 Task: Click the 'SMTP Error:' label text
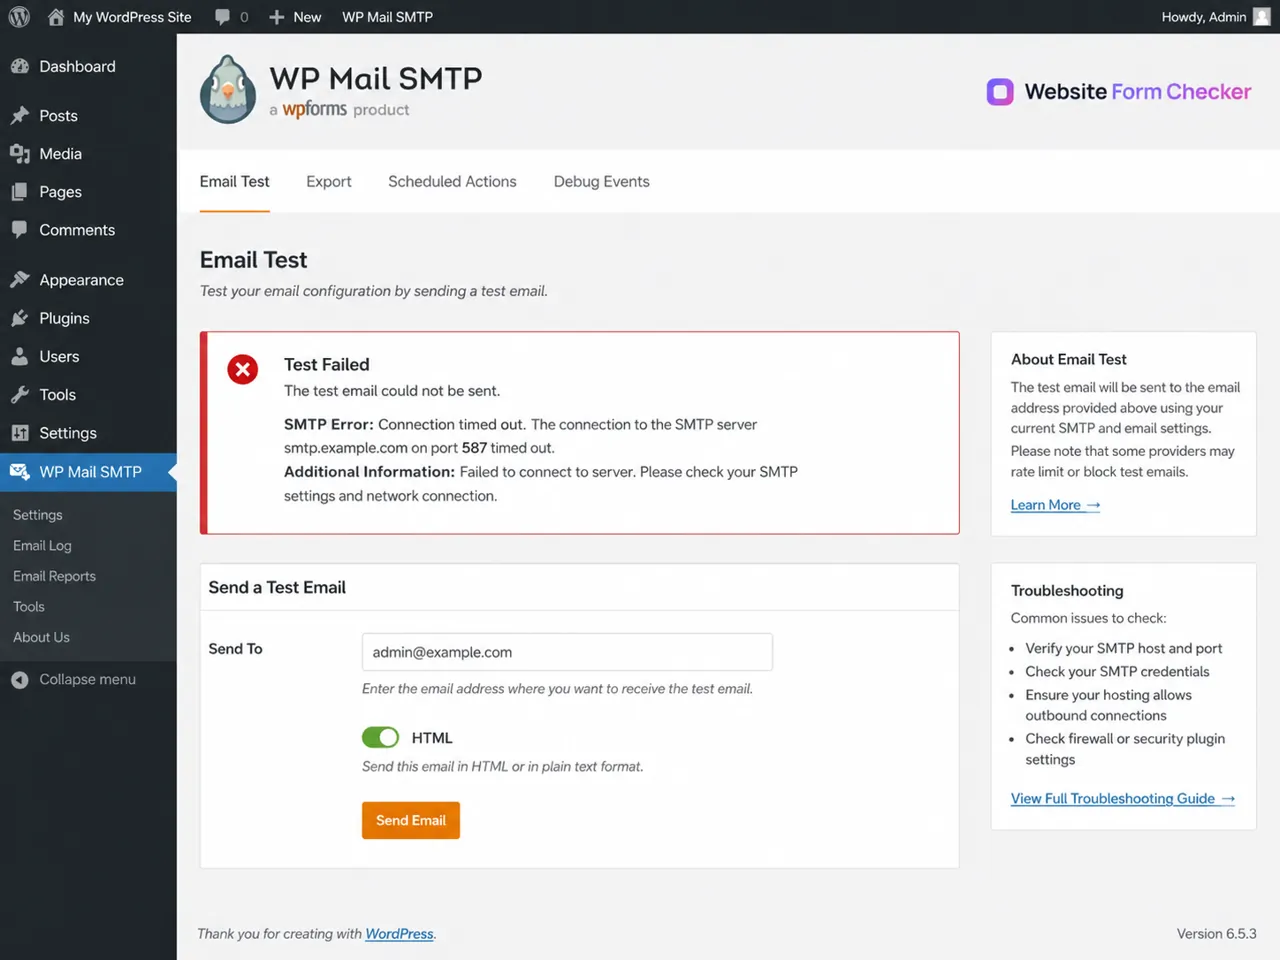(x=329, y=424)
